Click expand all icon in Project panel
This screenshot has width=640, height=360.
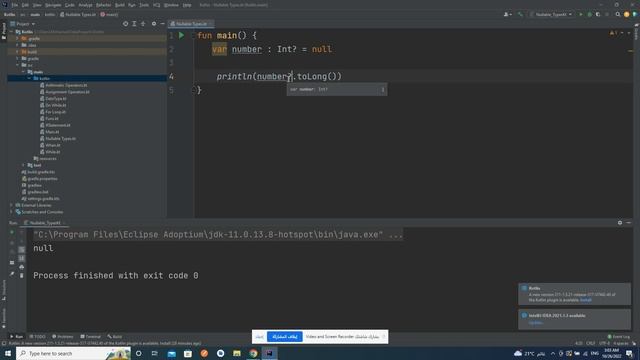tap(134, 24)
